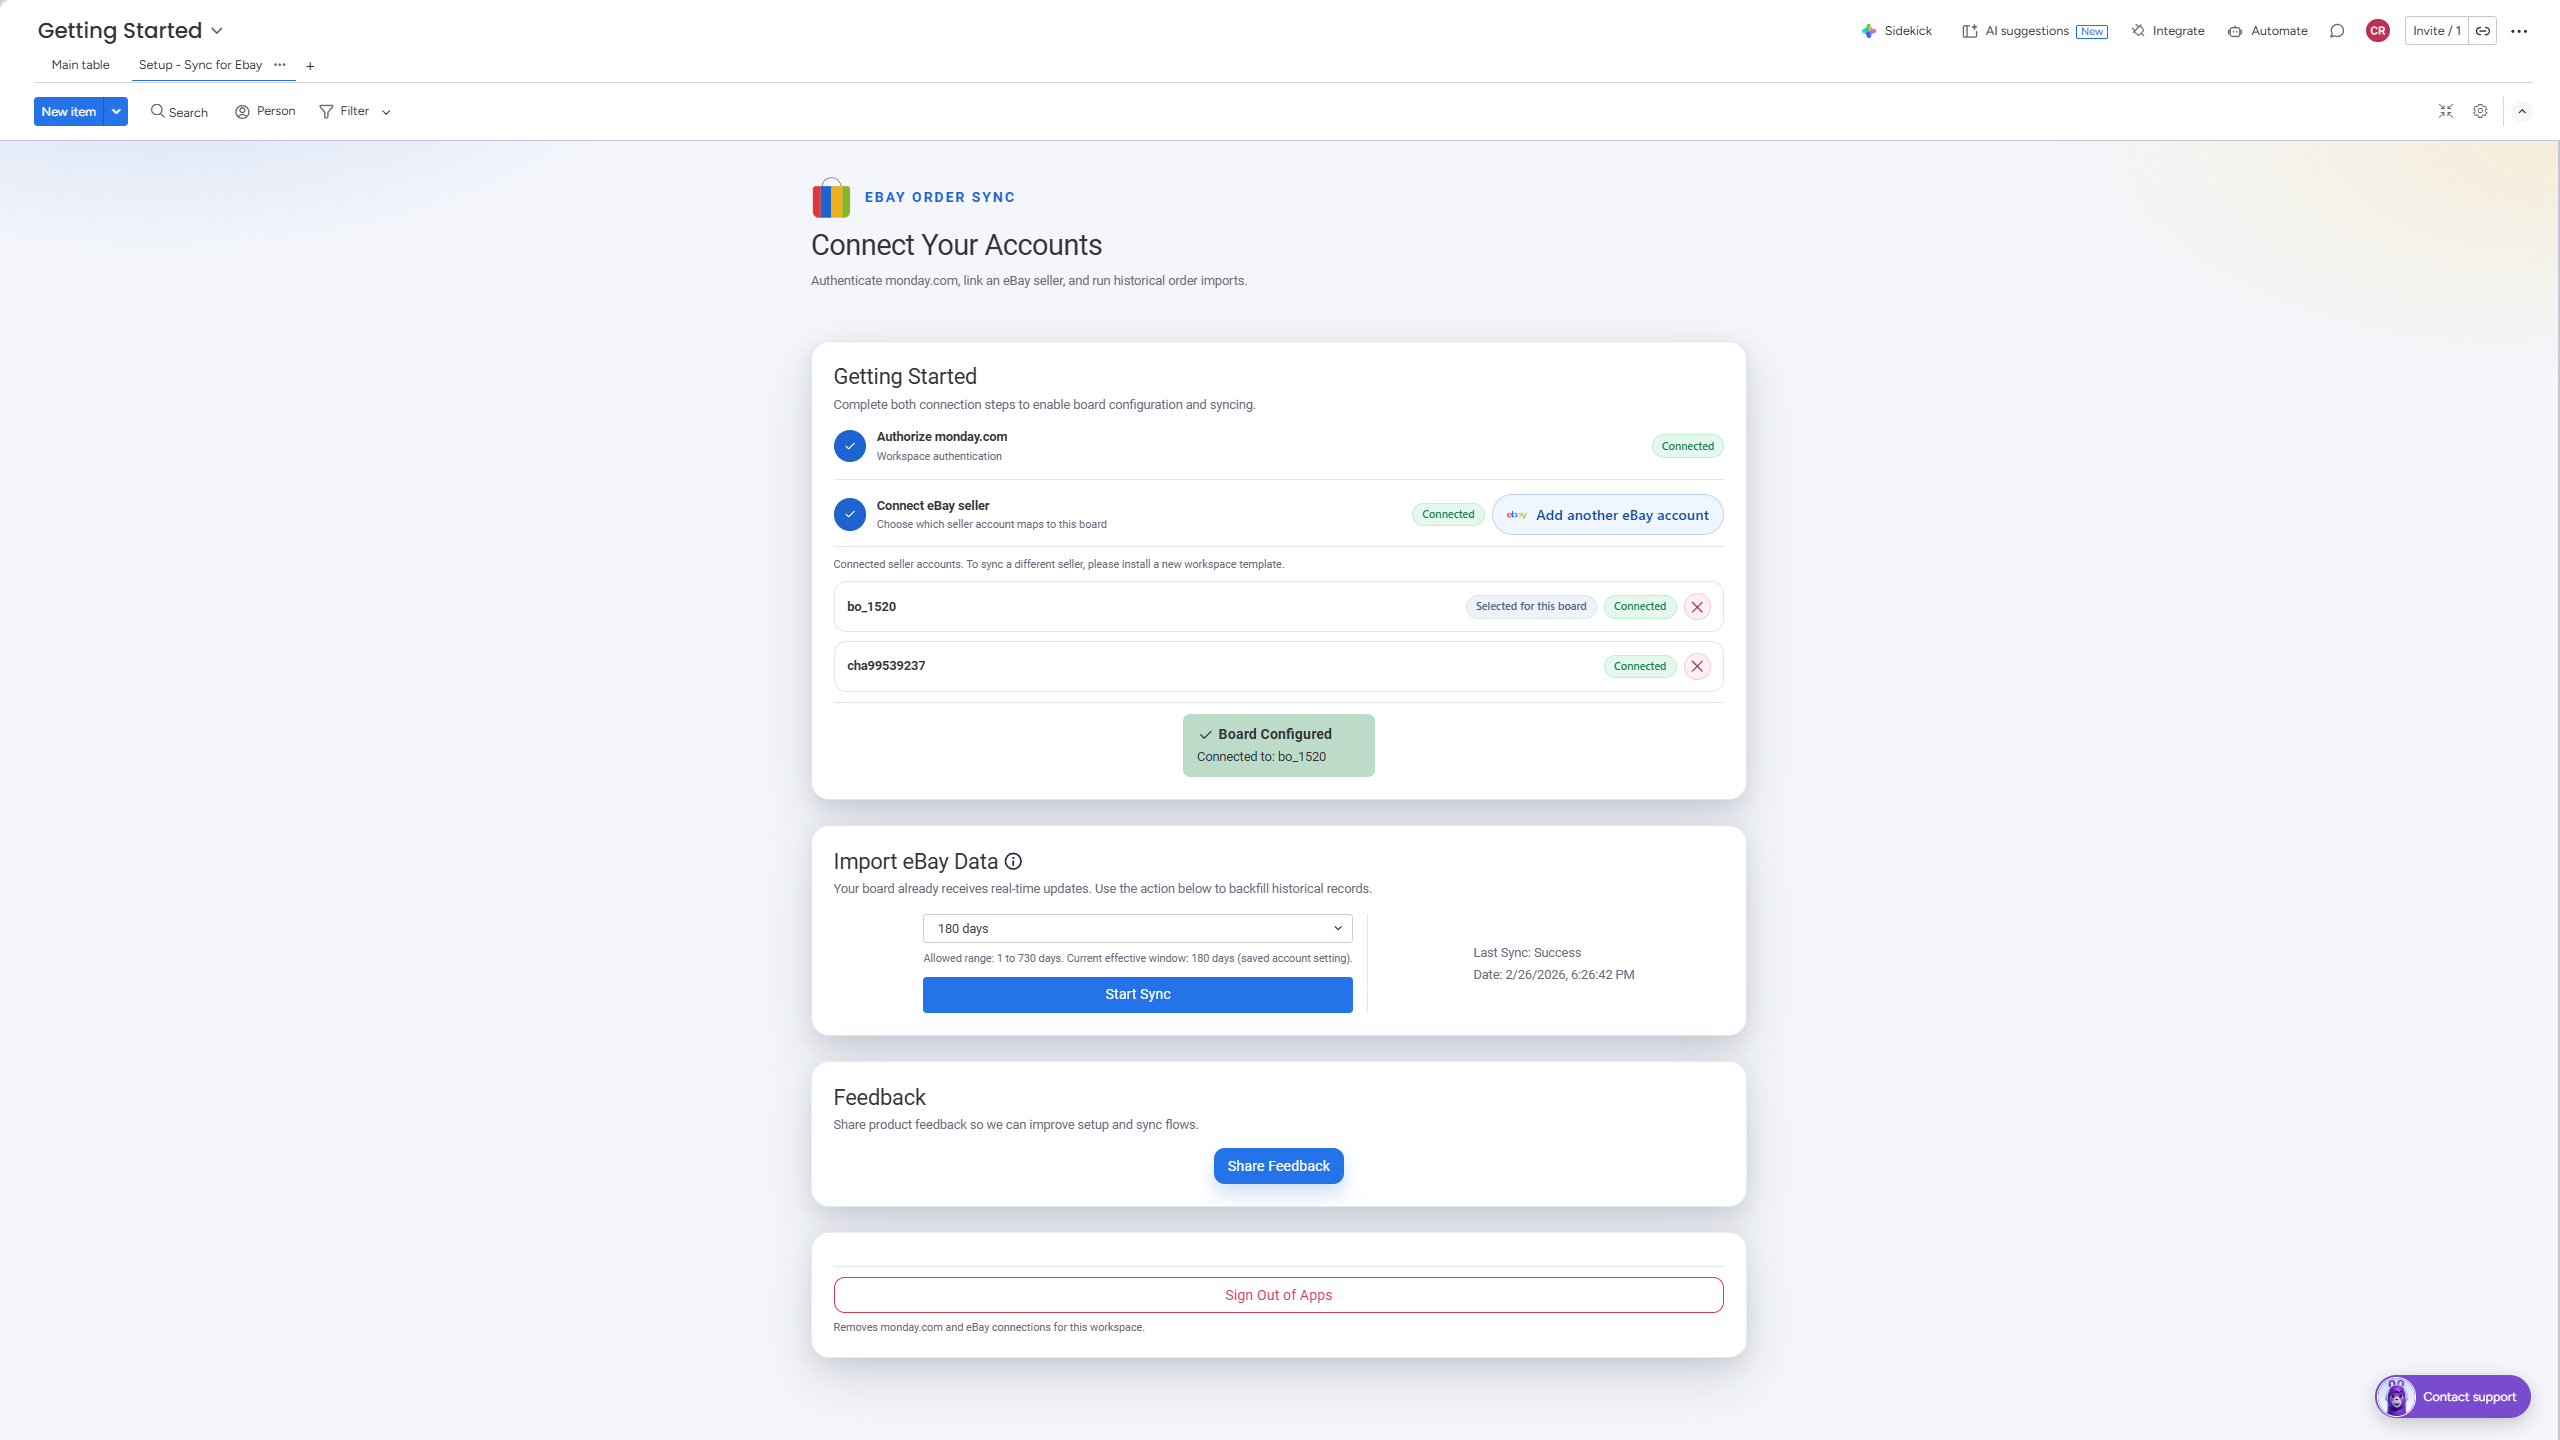Screen dimensions: 2560x1440
Task: Open the Sidekick assistant
Action: 1897,30
